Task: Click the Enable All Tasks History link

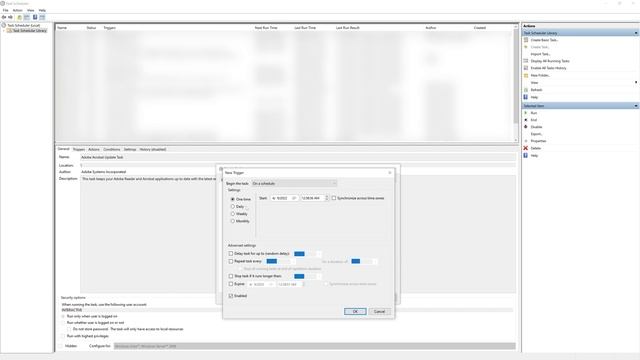Action: [549, 68]
